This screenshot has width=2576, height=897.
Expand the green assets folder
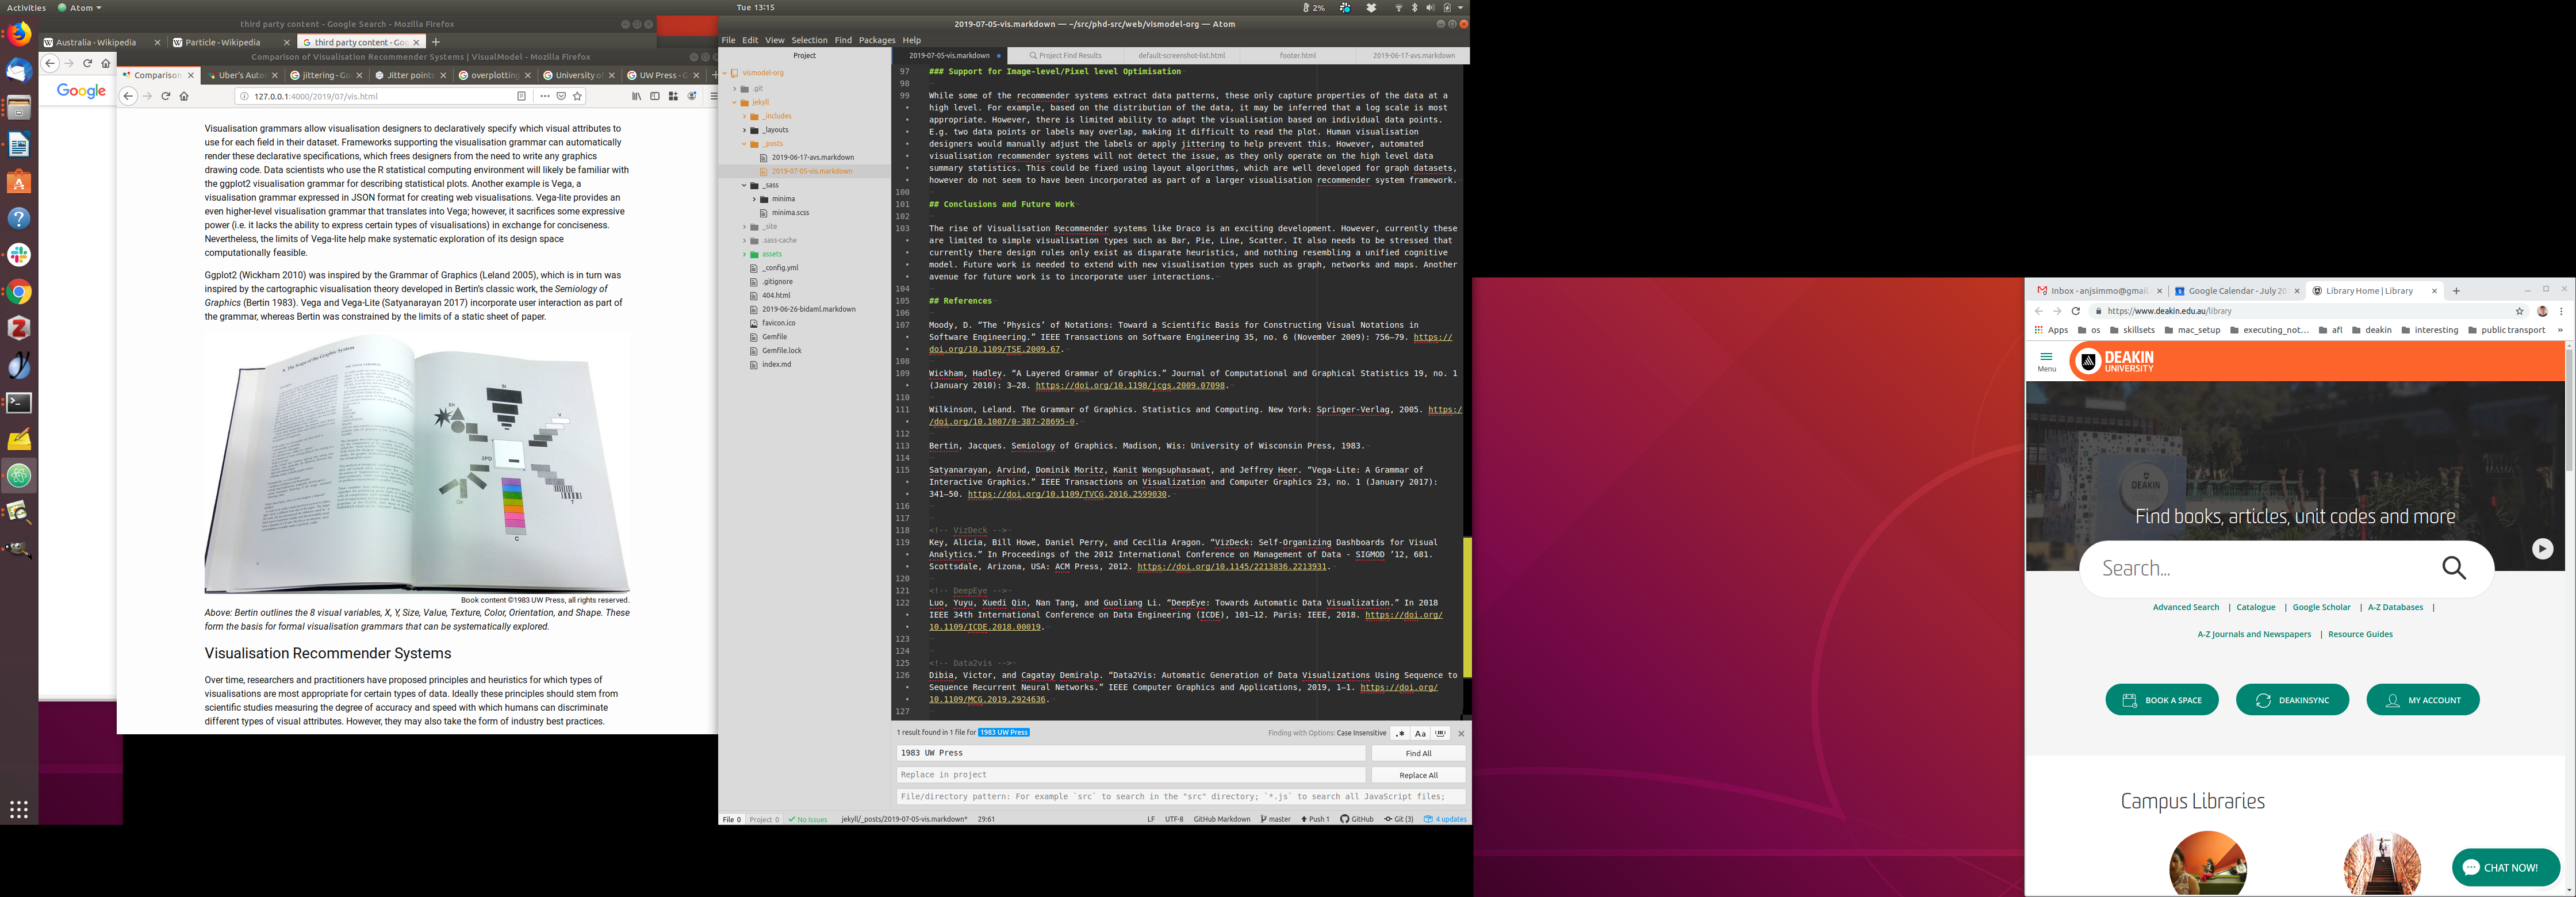(x=771, y=254)
